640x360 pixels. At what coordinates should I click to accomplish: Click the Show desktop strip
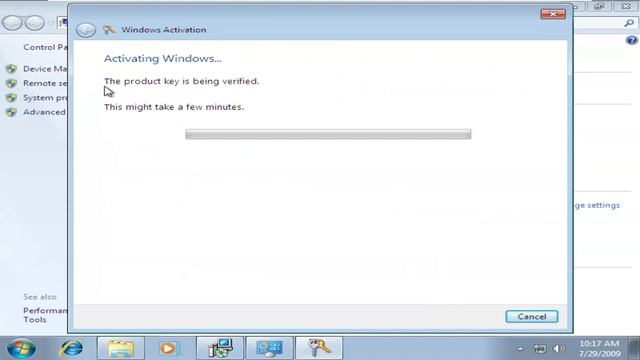click(634, 349)
